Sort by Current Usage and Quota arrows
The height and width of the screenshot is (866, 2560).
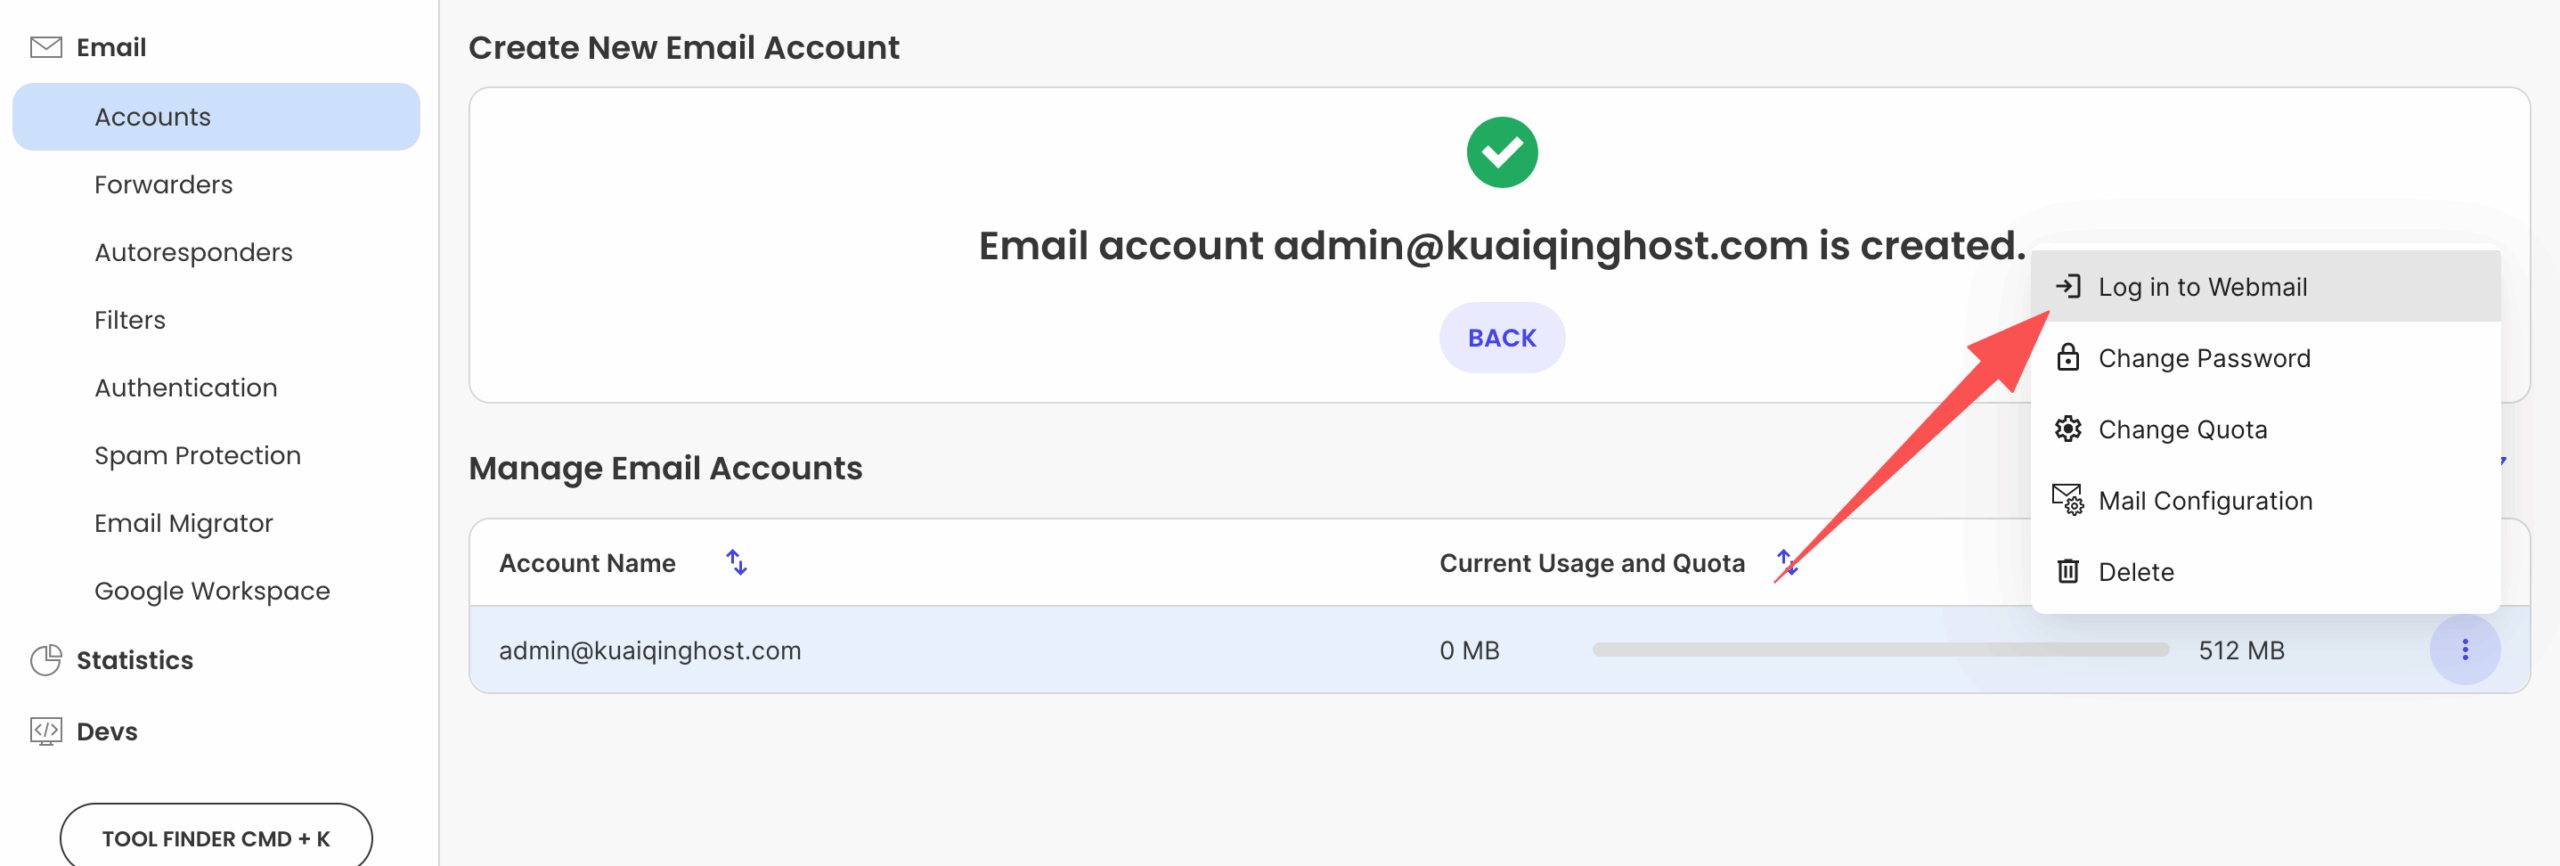[x=1786, y=563]
